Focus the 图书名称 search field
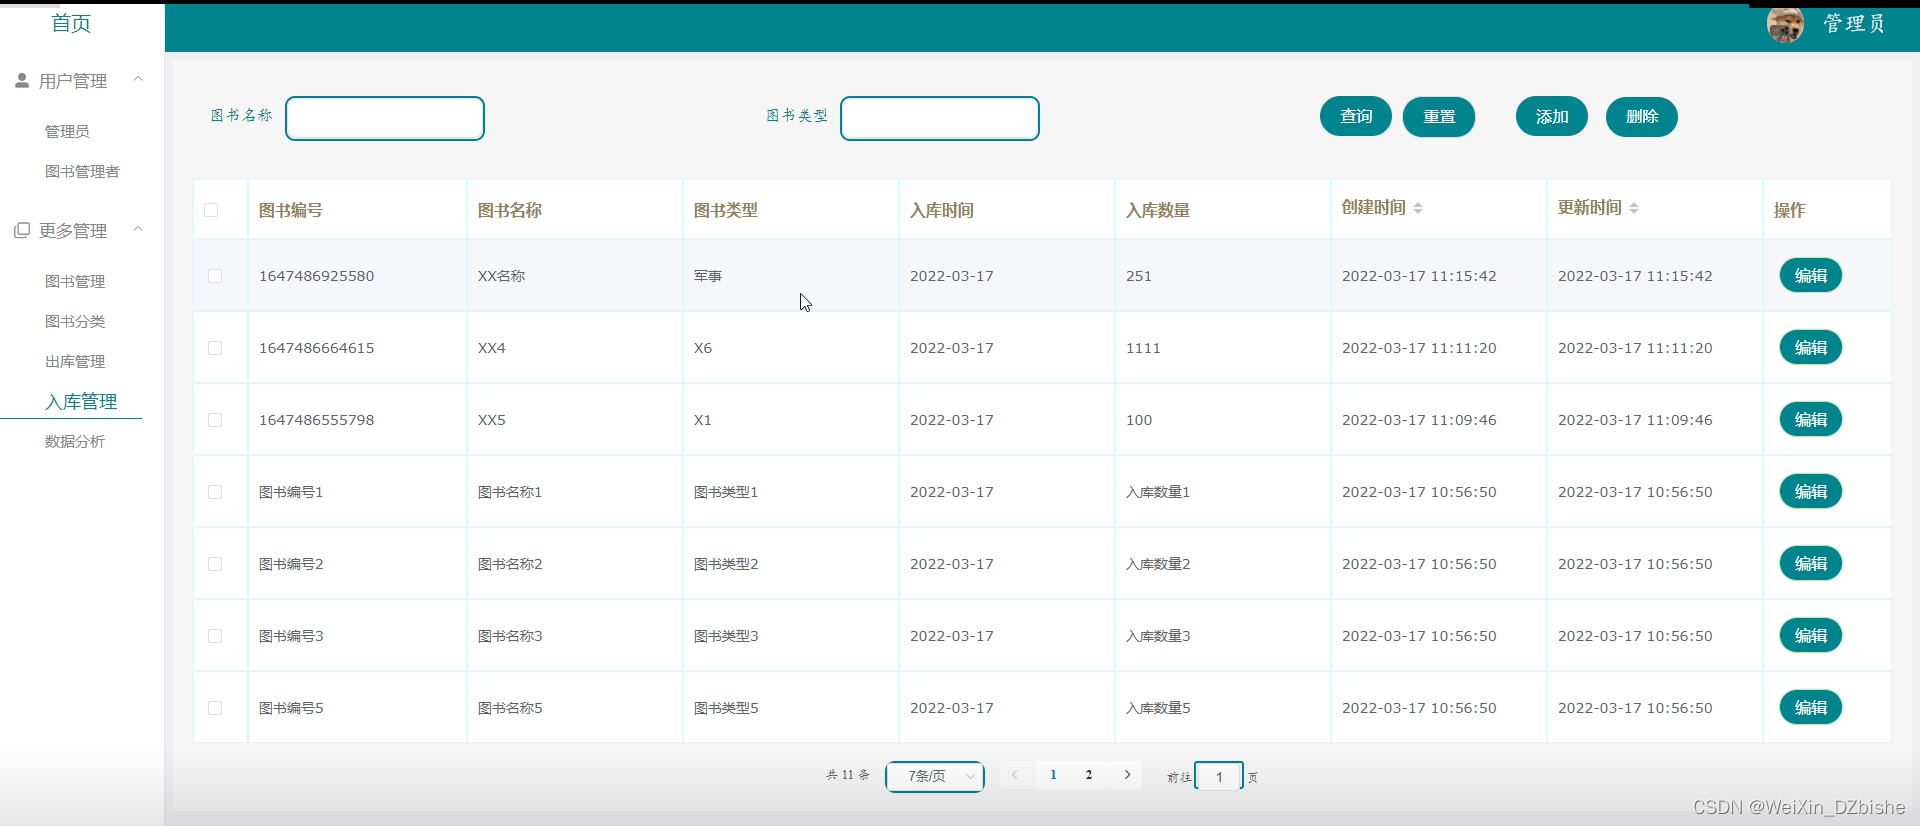1920x826 pixels. [385, 118]
